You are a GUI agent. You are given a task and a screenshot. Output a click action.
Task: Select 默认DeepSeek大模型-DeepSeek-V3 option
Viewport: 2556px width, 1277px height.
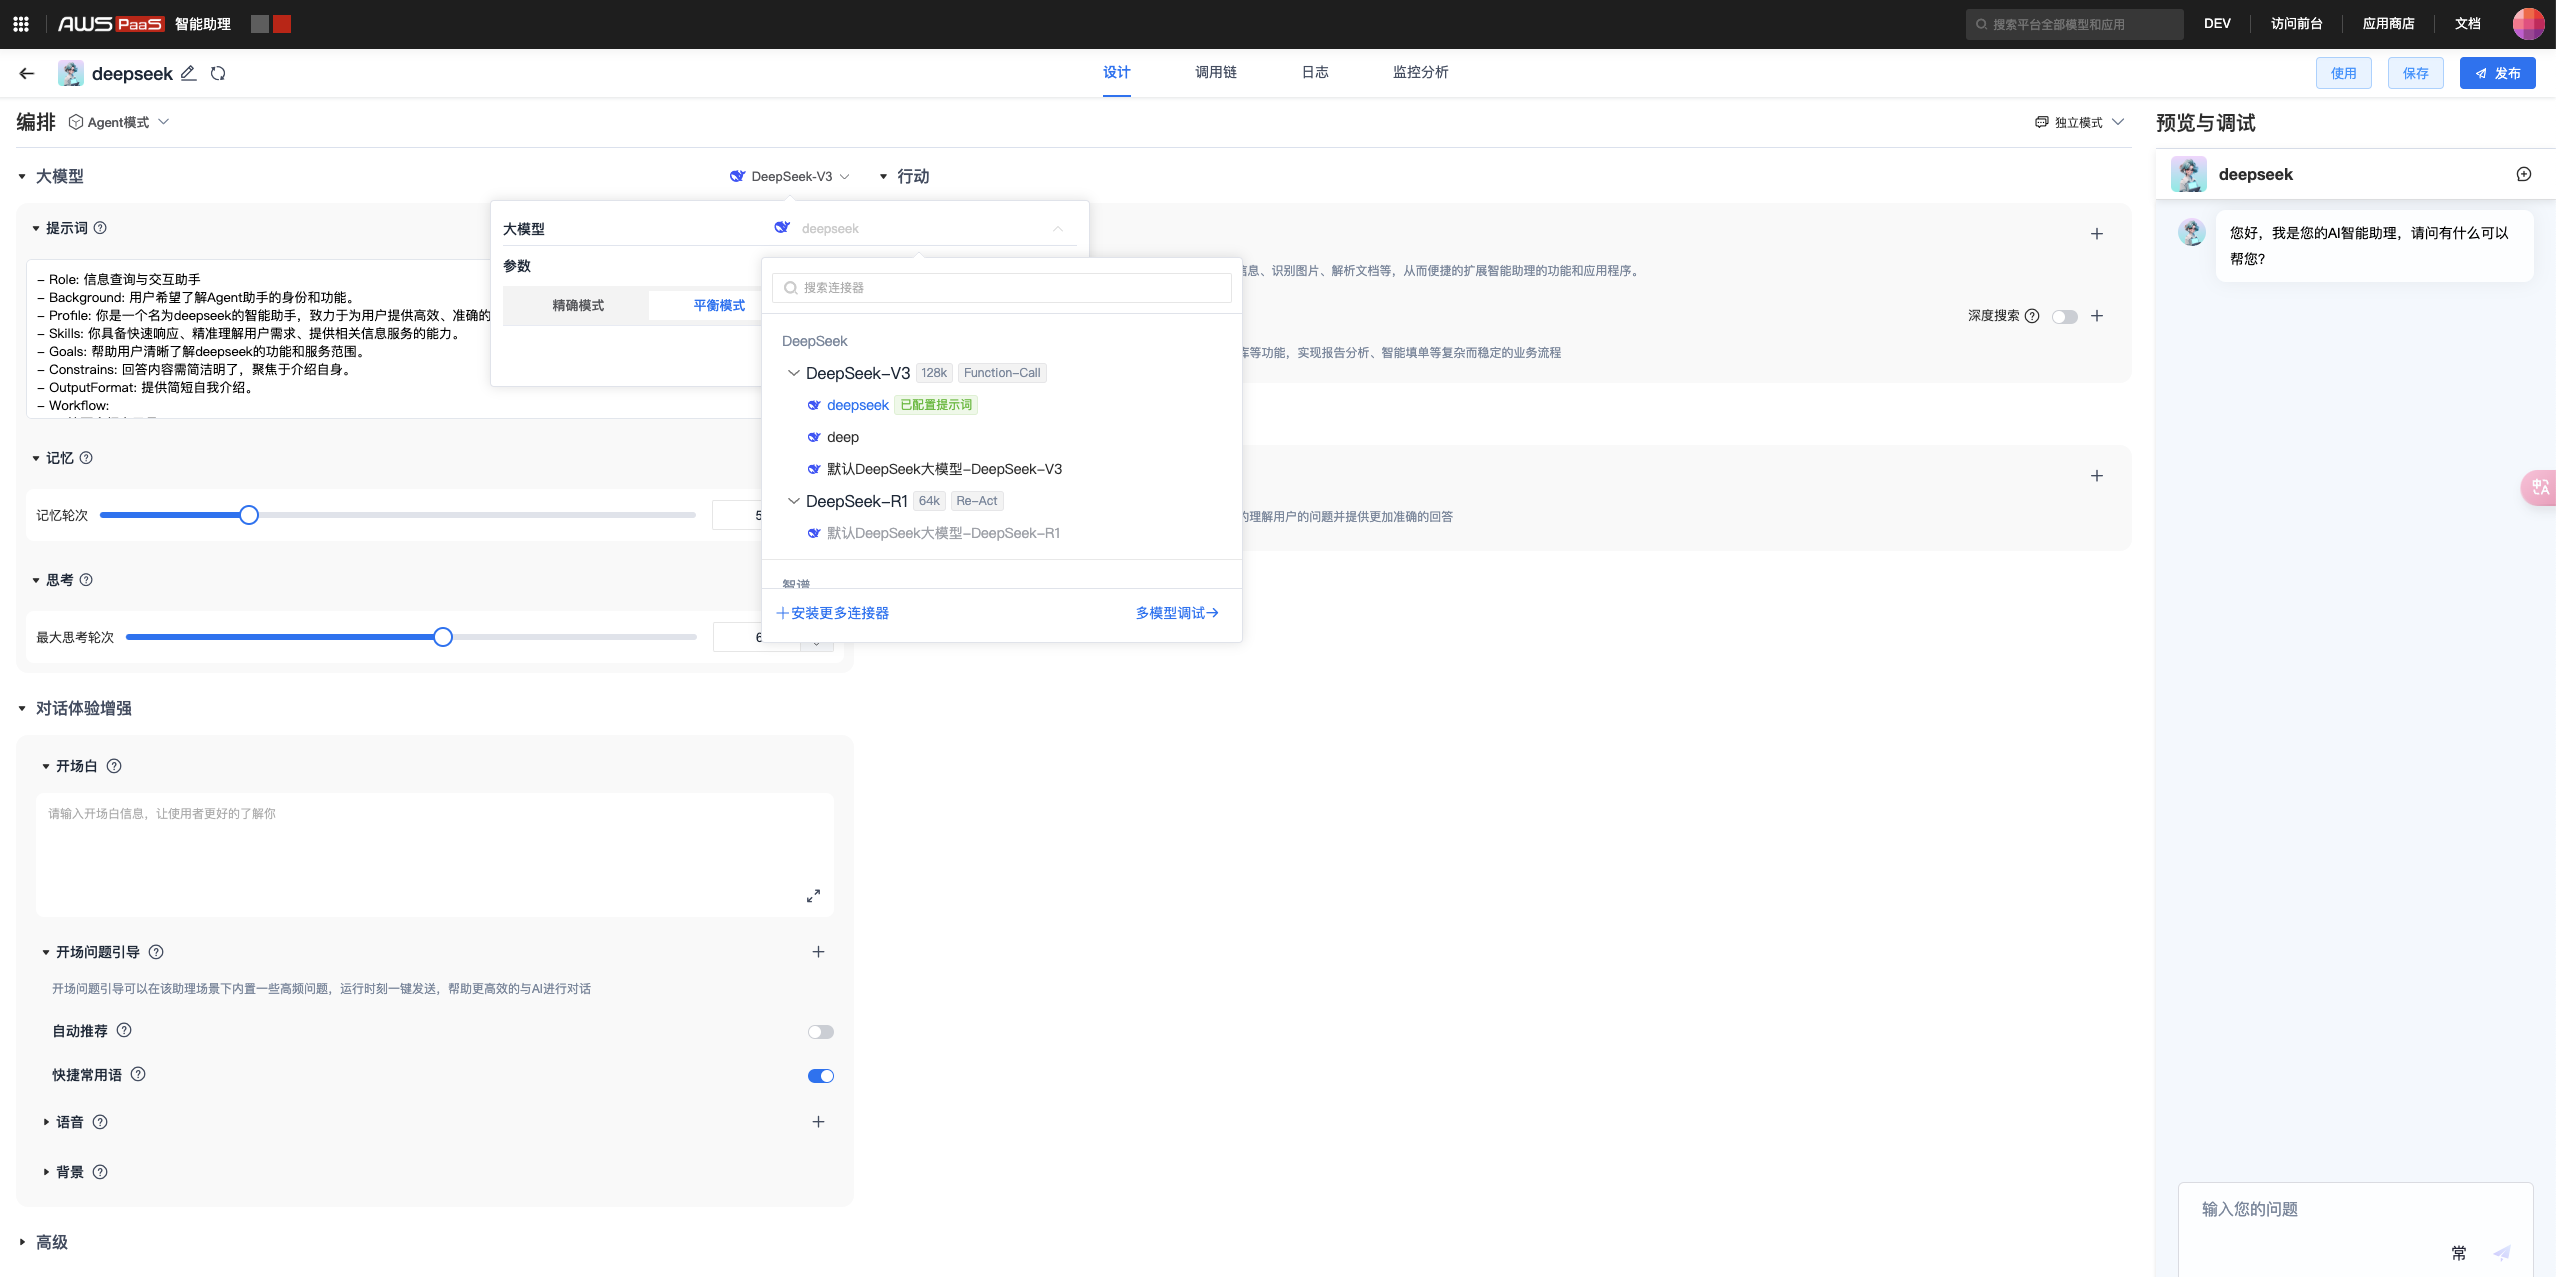944,469
